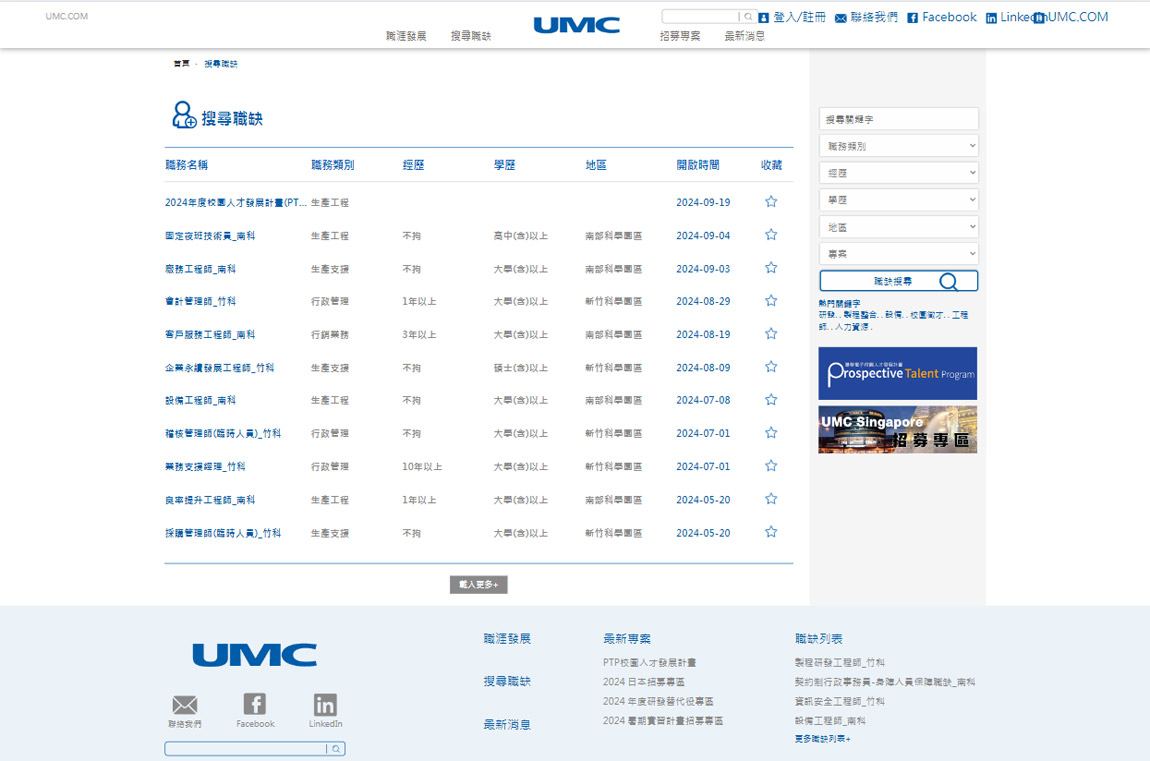
Task: Star the 固定夜班技術員_南科 job as favorite
Action: [x=771, y=235]
